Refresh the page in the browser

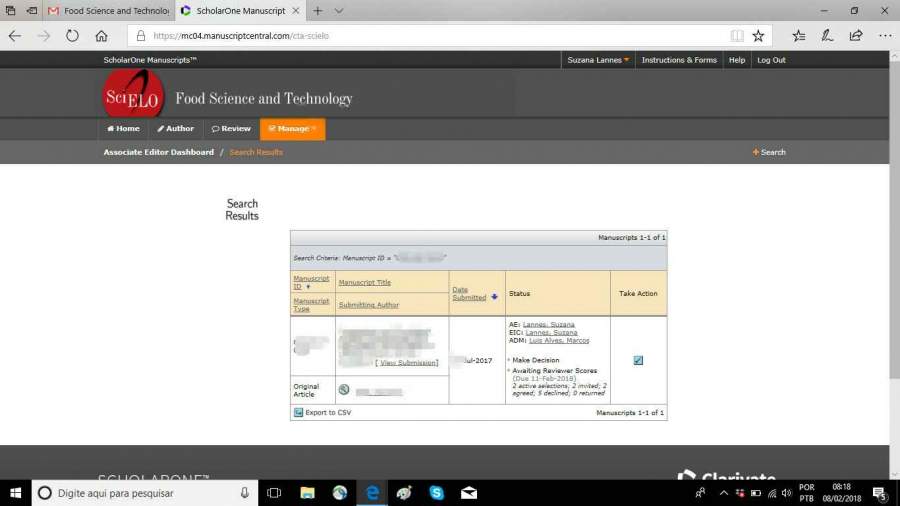[72, 36]
